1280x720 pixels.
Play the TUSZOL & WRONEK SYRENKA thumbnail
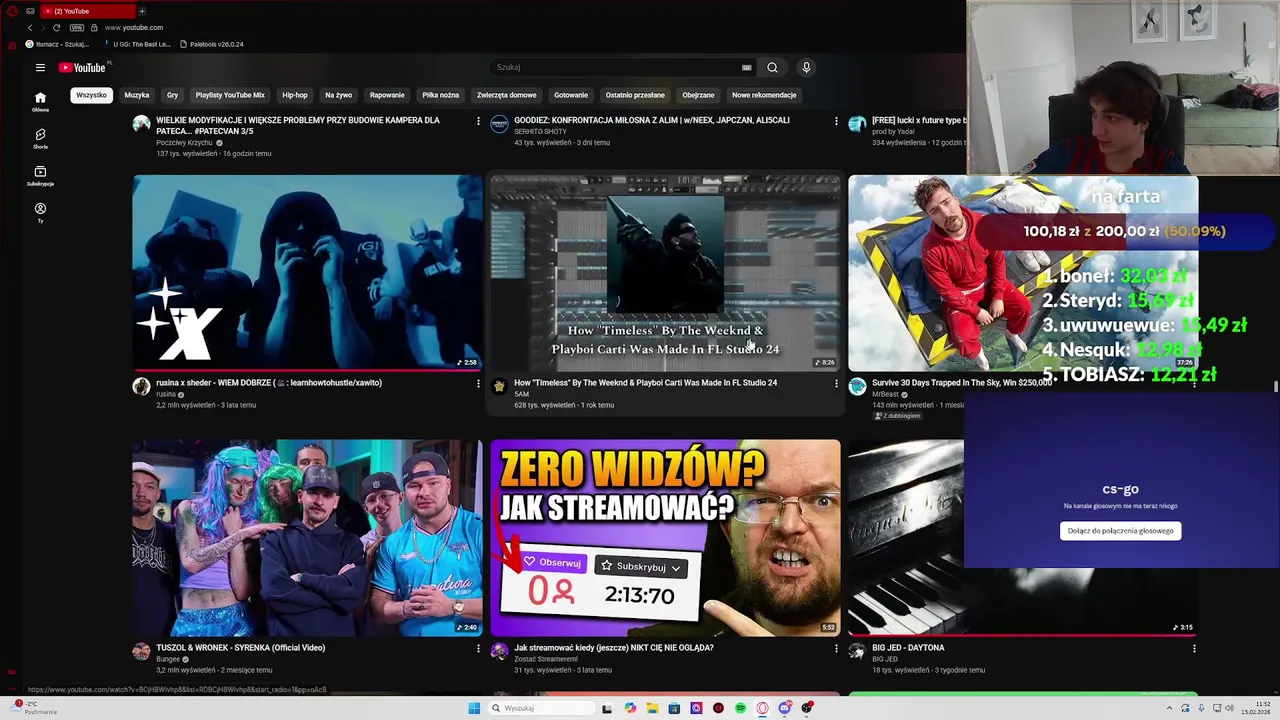point(307,537)
